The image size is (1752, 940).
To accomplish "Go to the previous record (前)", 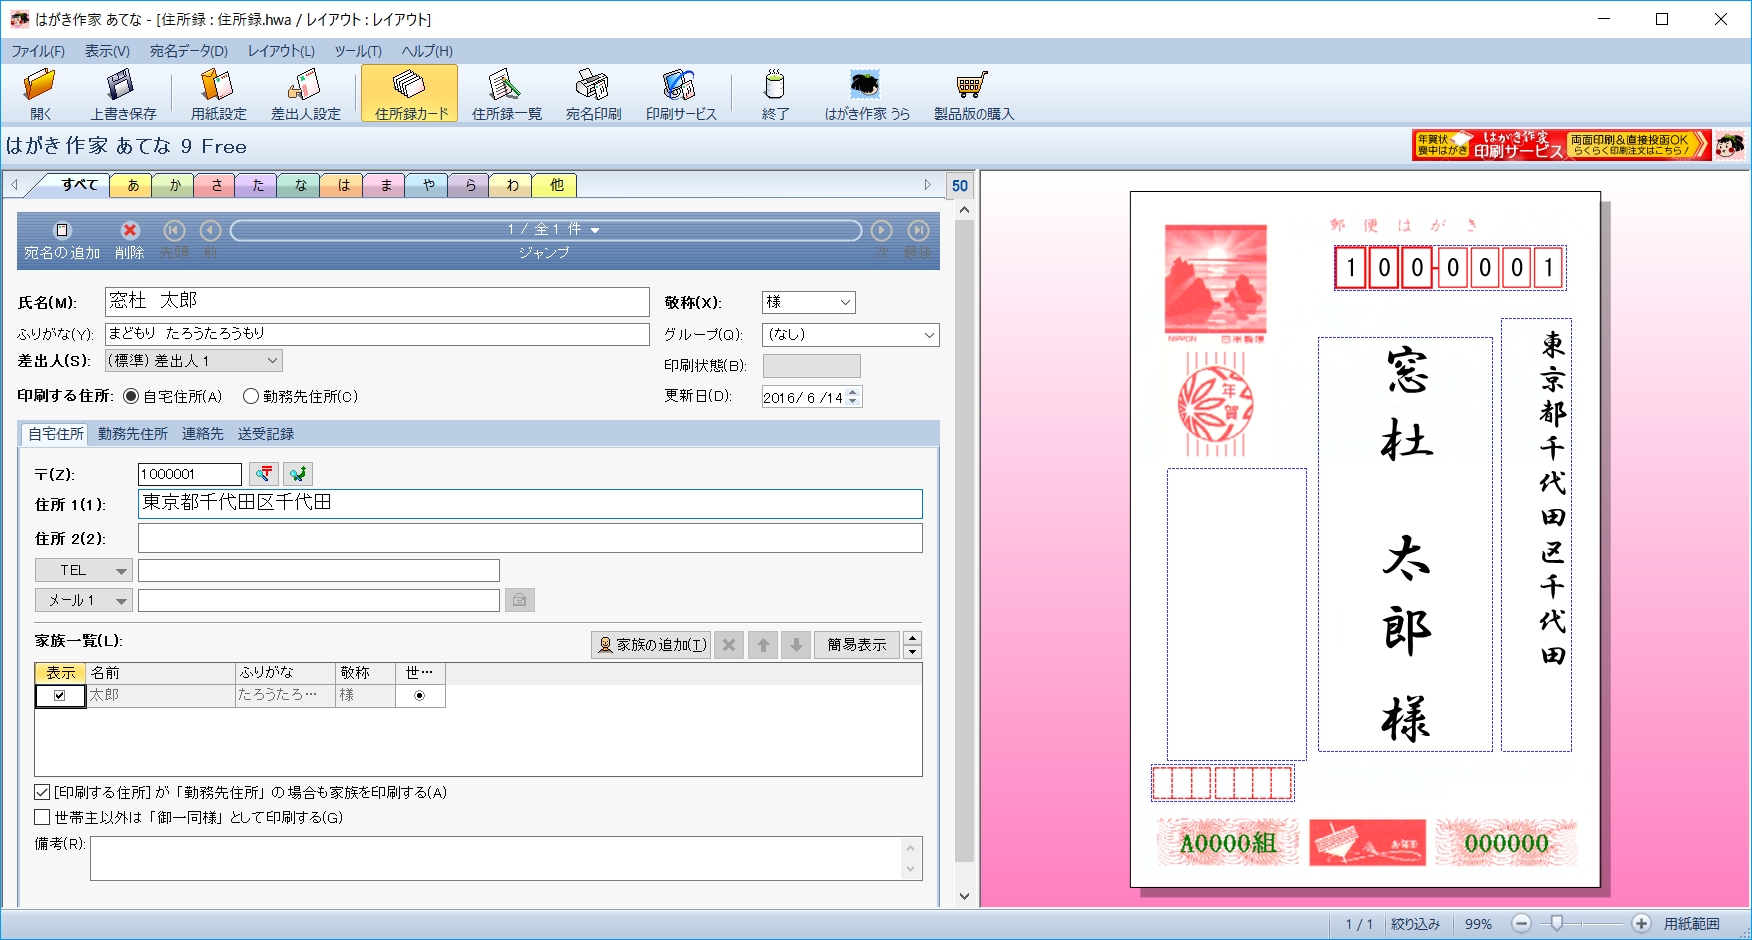I will (x=210, y=241).
